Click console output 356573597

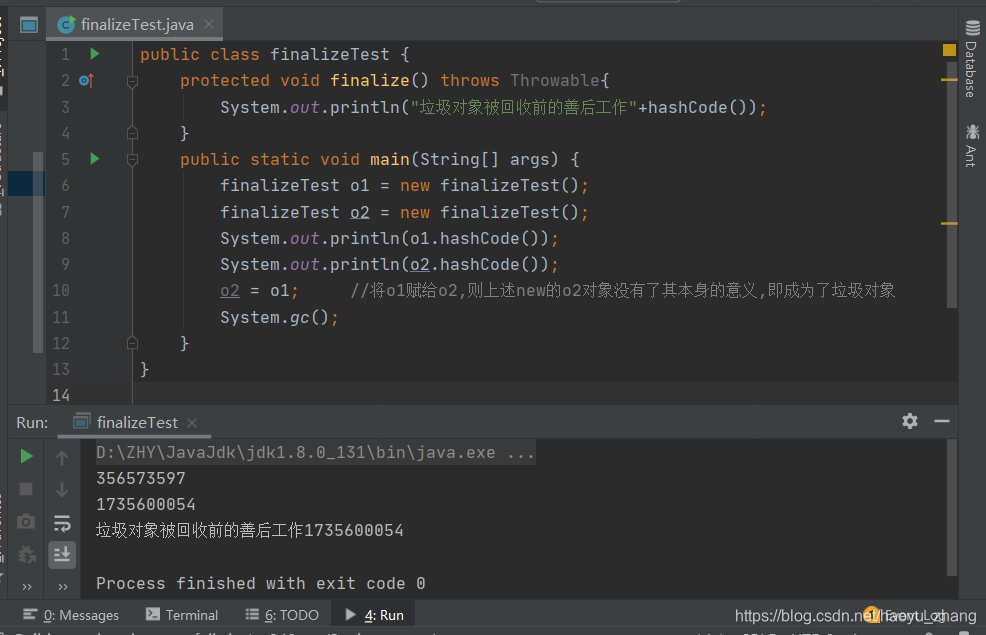[x=141, y=478]
